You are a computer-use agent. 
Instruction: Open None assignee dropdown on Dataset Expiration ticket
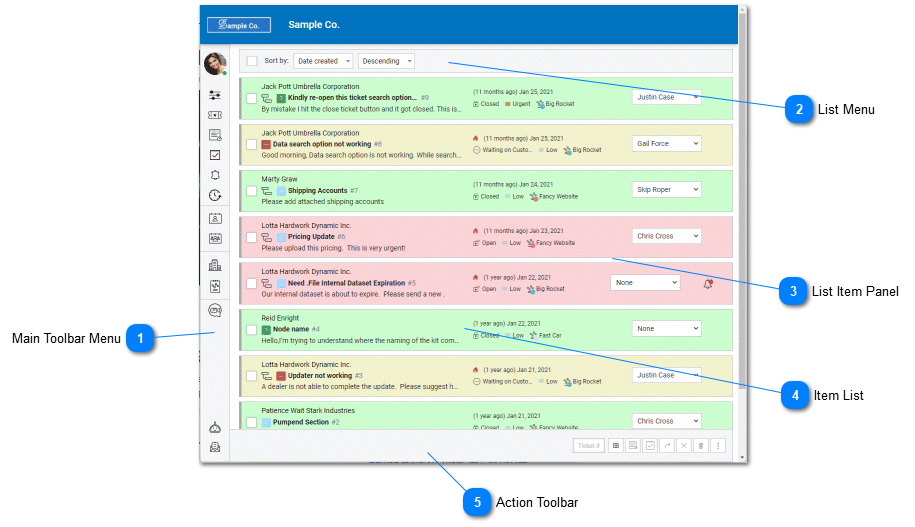coord(645,282)
